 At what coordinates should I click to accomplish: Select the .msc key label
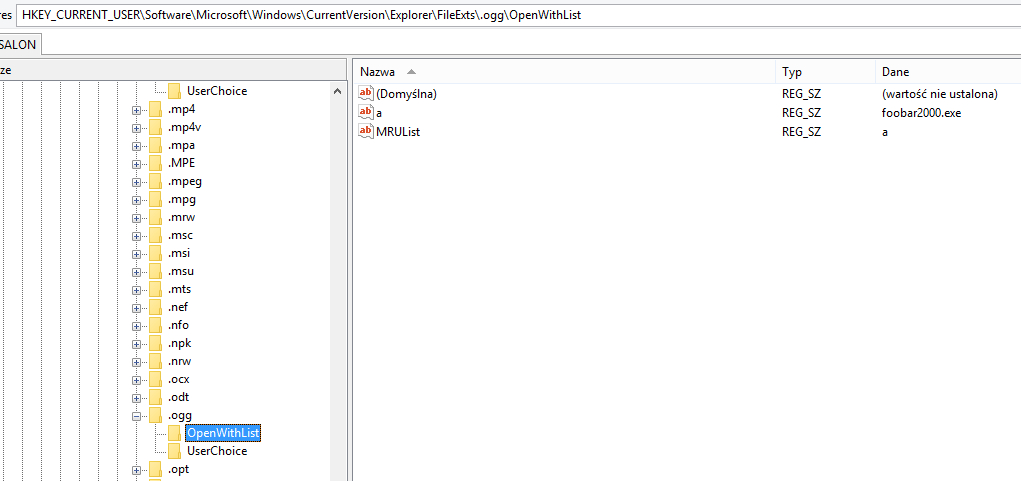pyautogui.click(x=180, y=235)
